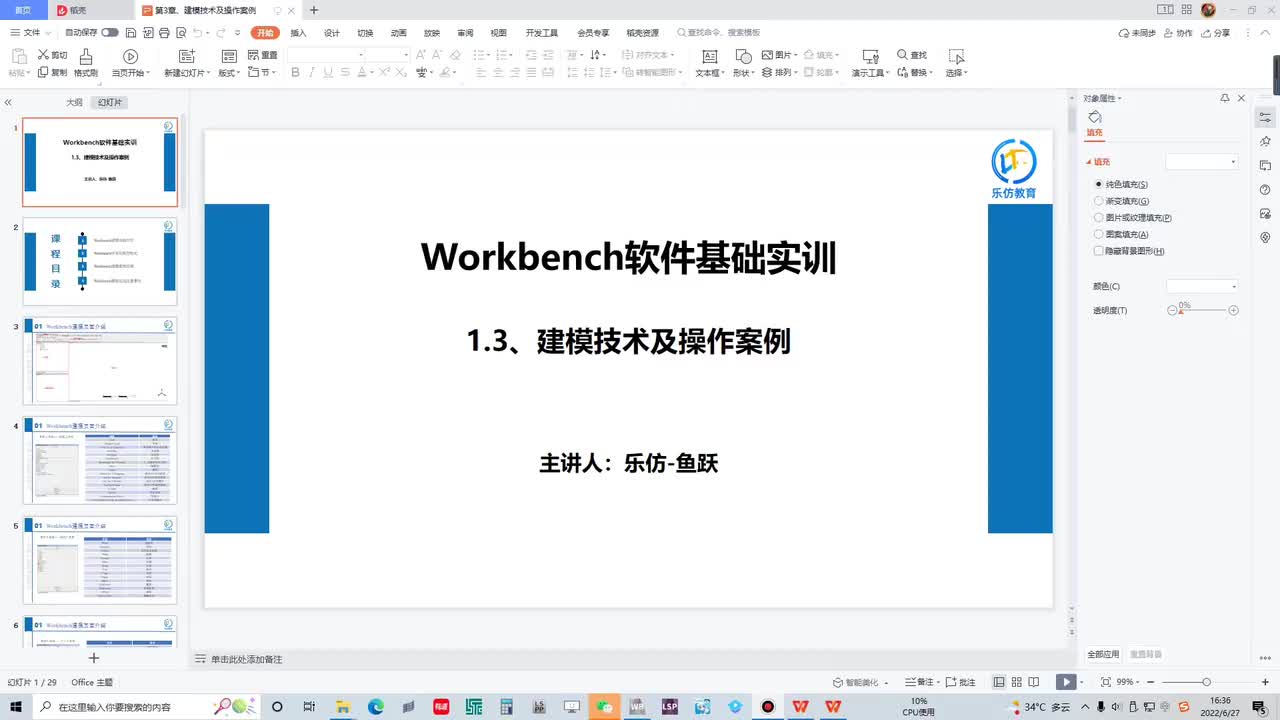Screen dimensions: 1280x720
Task: Click the Share (分享) button
Action: (1216, 33)
